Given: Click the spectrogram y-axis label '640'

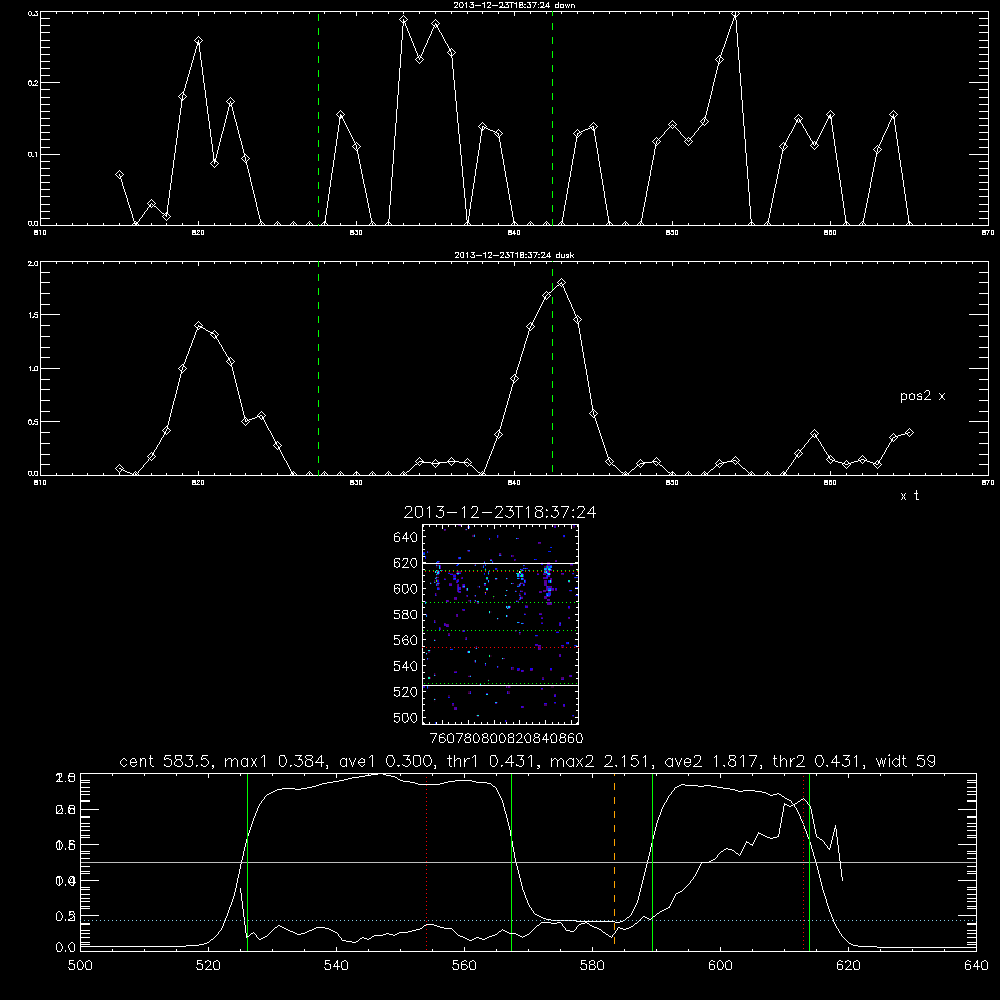Looking at the screenshot, I should 406,538.
